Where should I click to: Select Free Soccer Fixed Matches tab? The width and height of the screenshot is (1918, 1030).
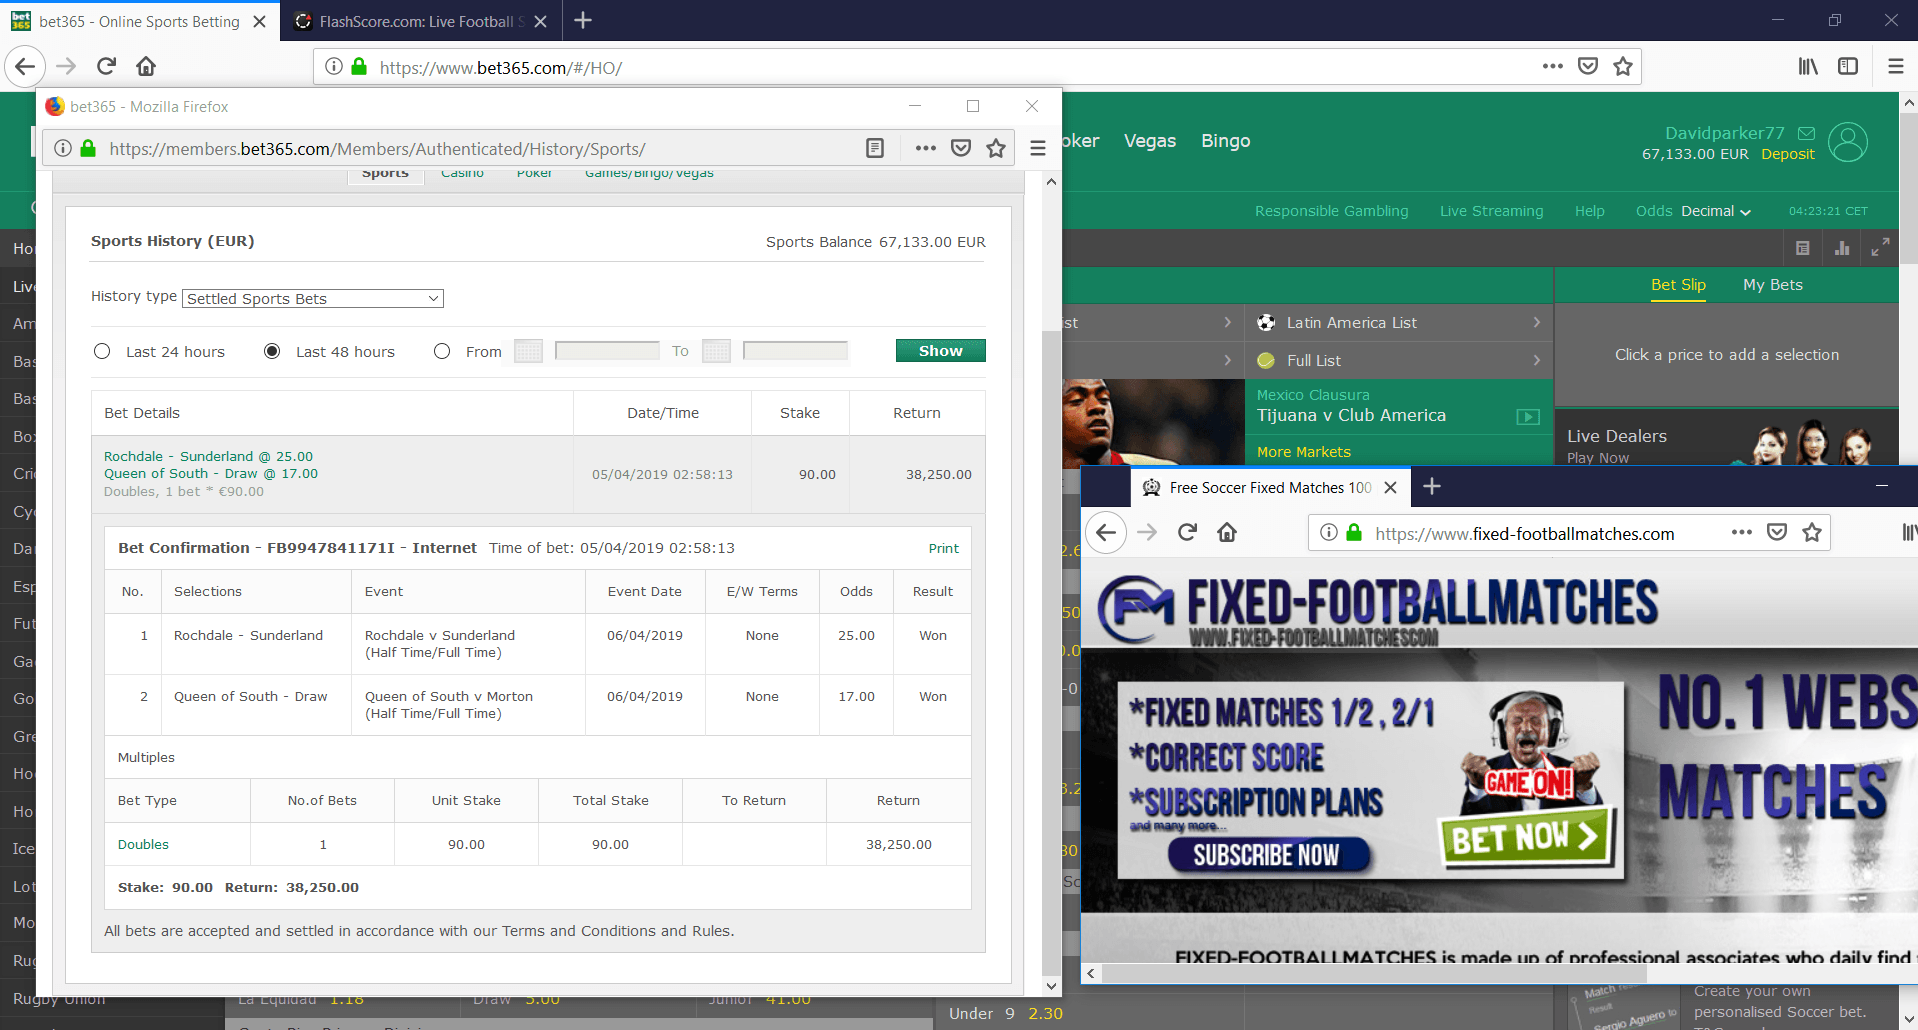[1270, 487]
